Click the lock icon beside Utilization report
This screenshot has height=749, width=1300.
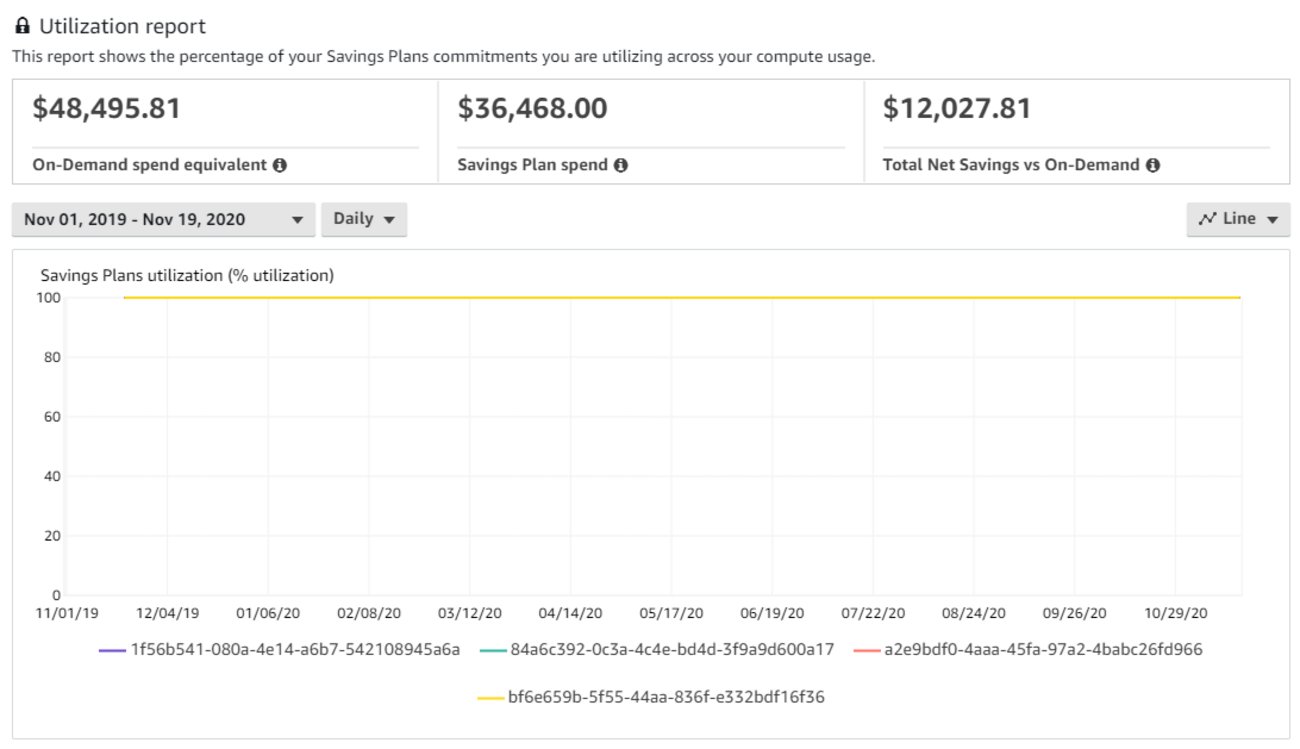coord(22,27)
